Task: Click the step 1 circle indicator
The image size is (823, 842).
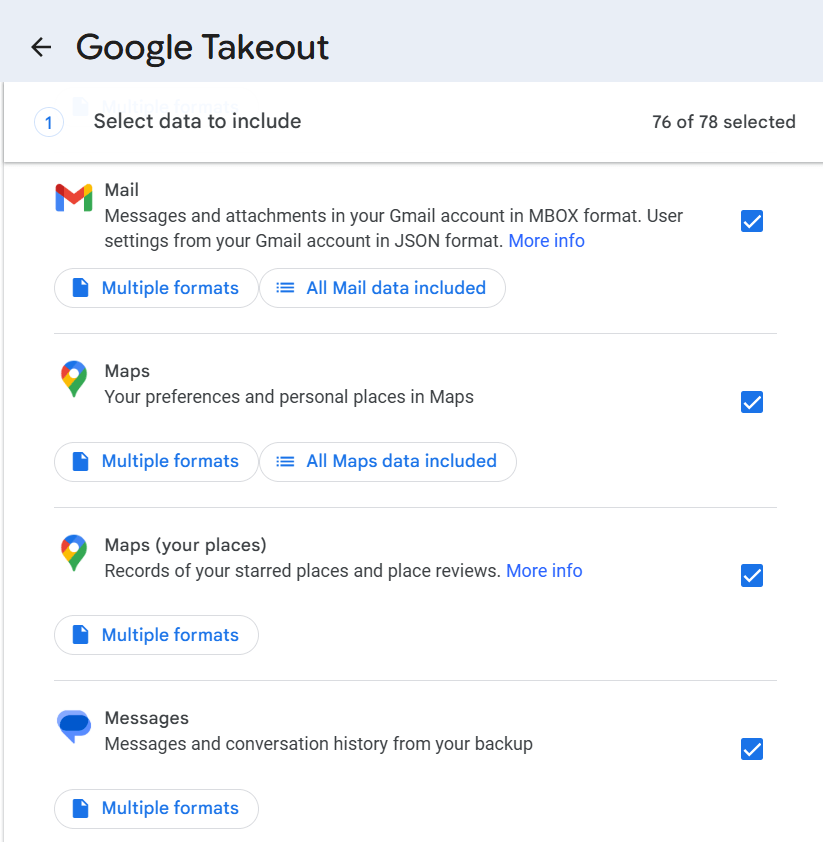Action: (x=49, y=121)
